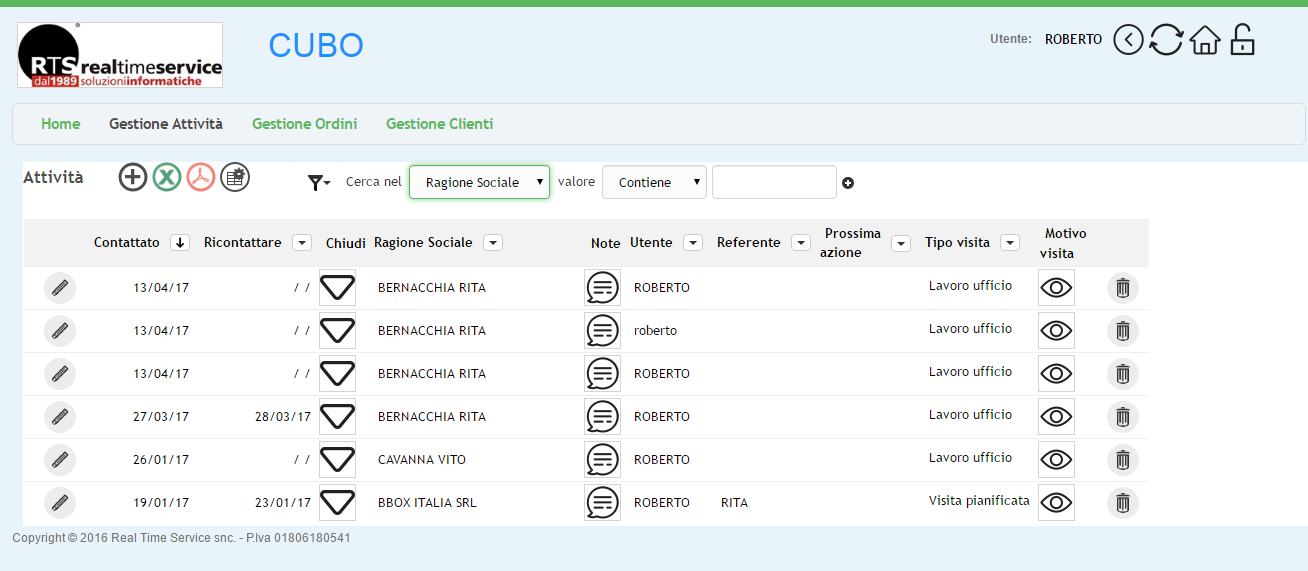Delete the CAVANNA VITO activity
The height and width of the screenshot is (571, 1308).
[1123, 460]
